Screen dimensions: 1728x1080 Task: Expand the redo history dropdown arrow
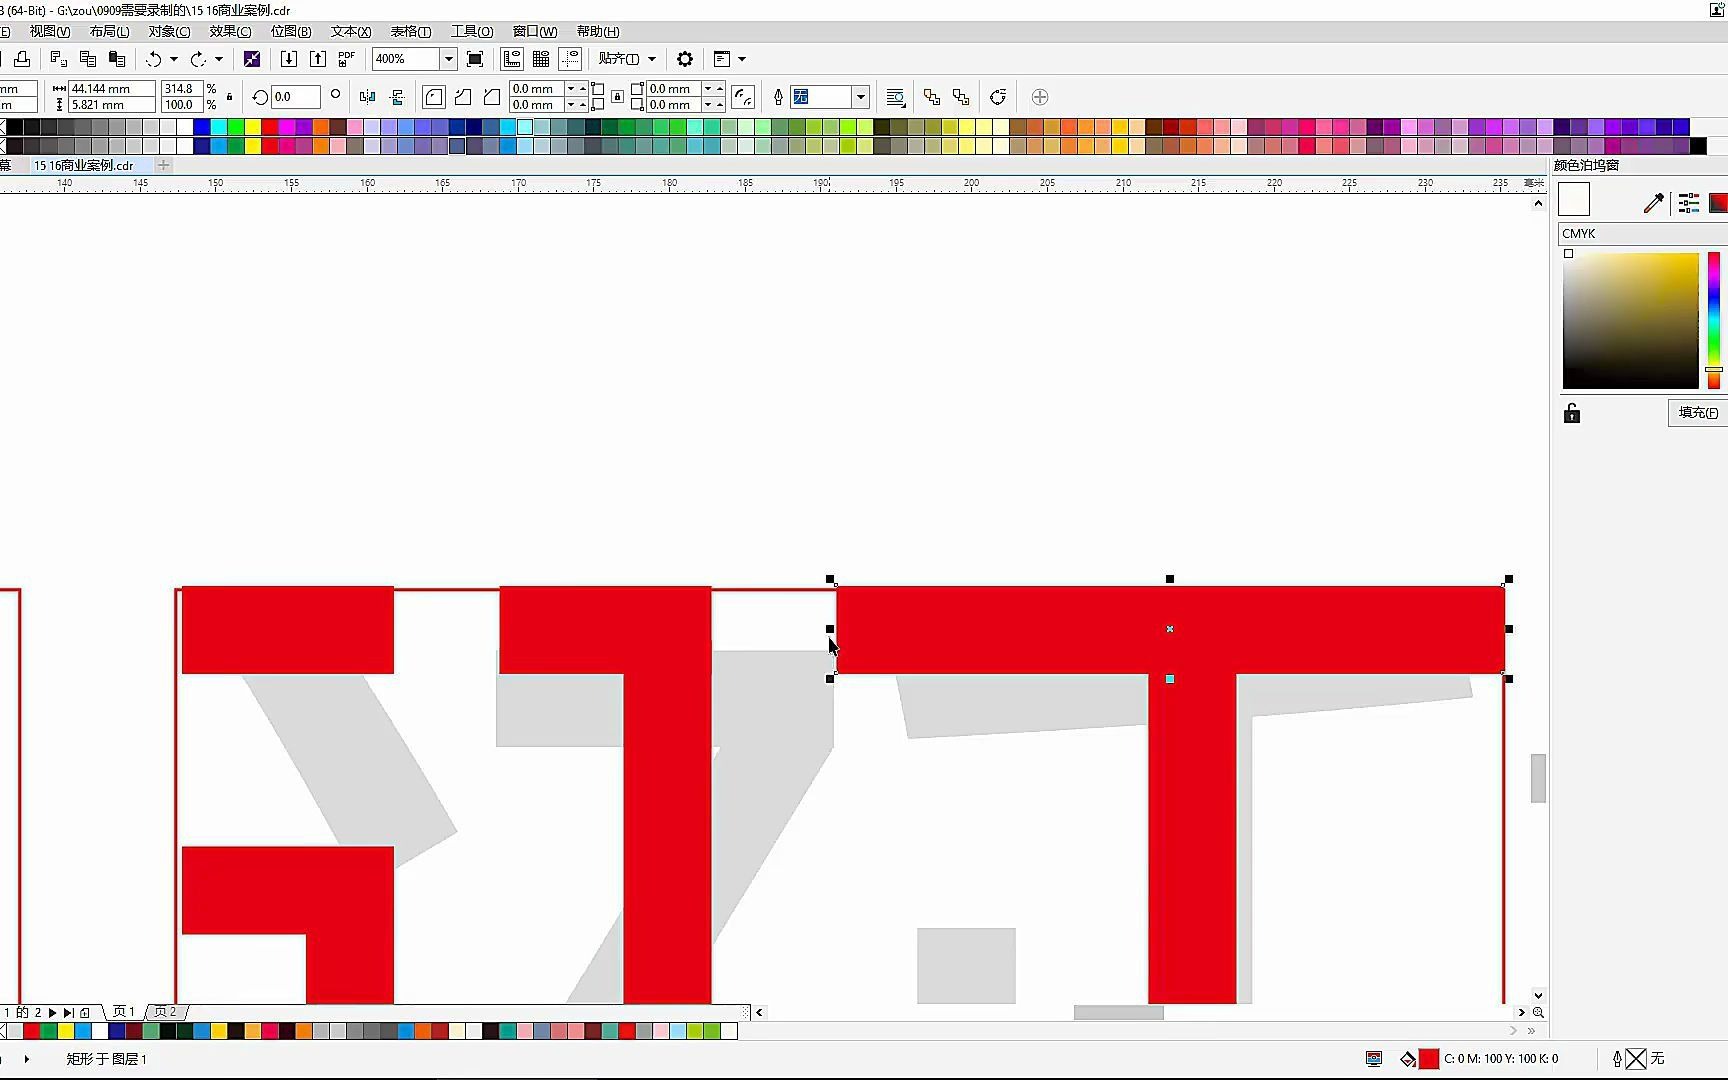219,59
